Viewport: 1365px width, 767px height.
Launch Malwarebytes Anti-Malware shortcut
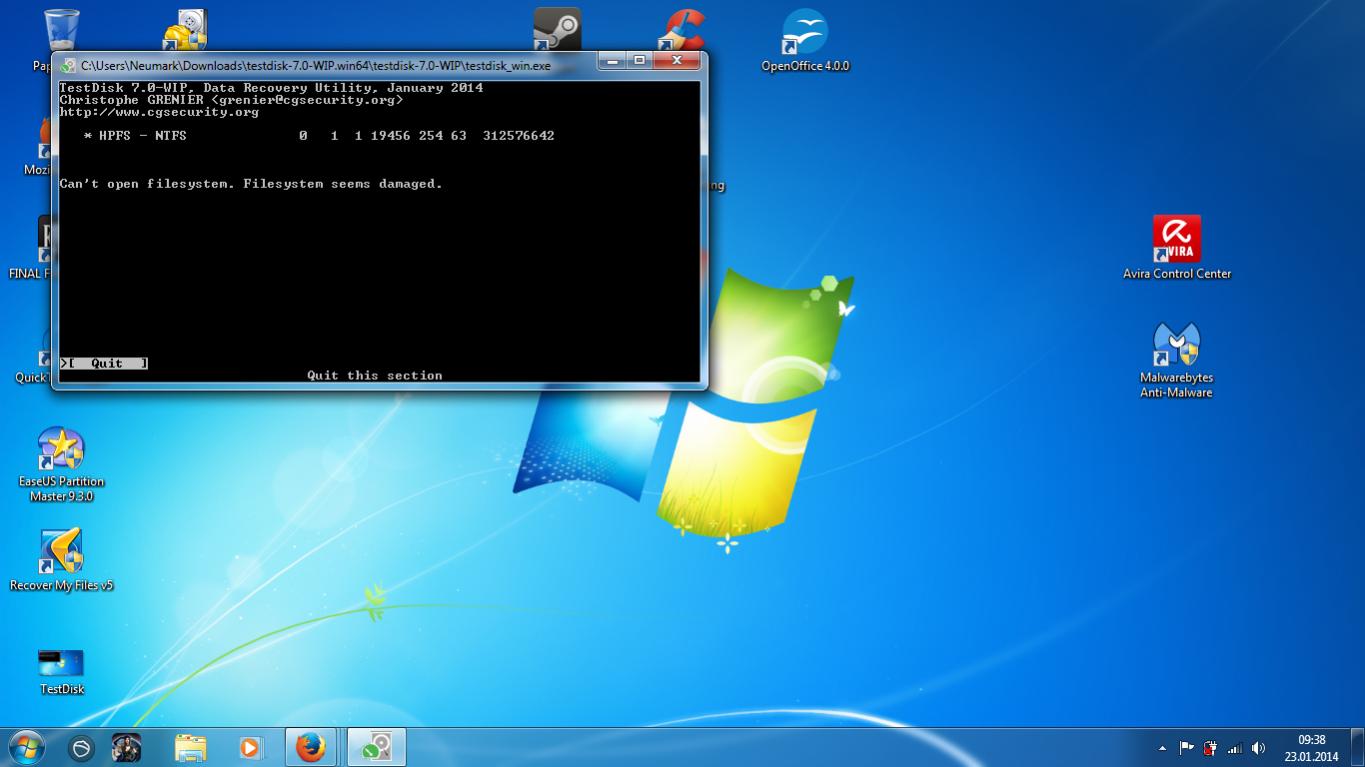(1176, 360)
